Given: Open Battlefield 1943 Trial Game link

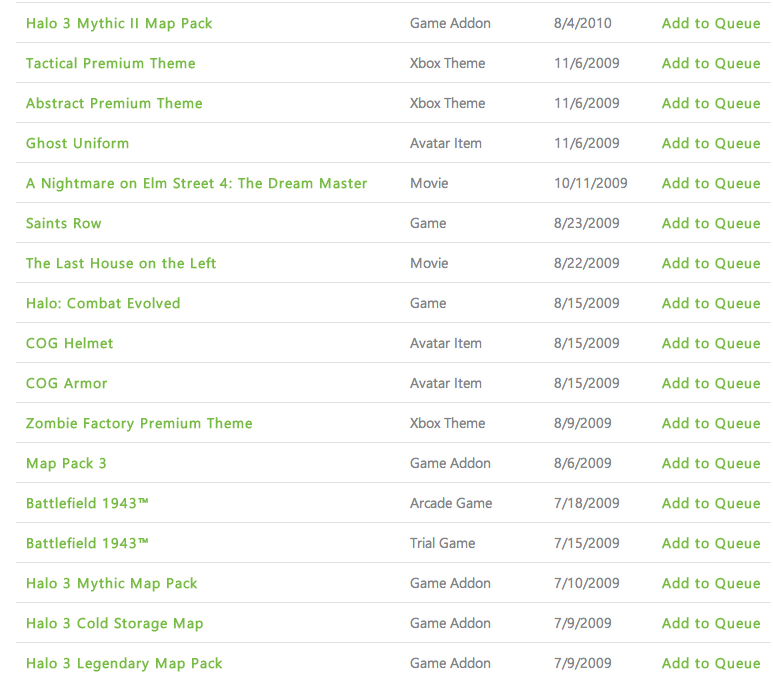Looking at the screenshot, I should [x=87, y=543].
